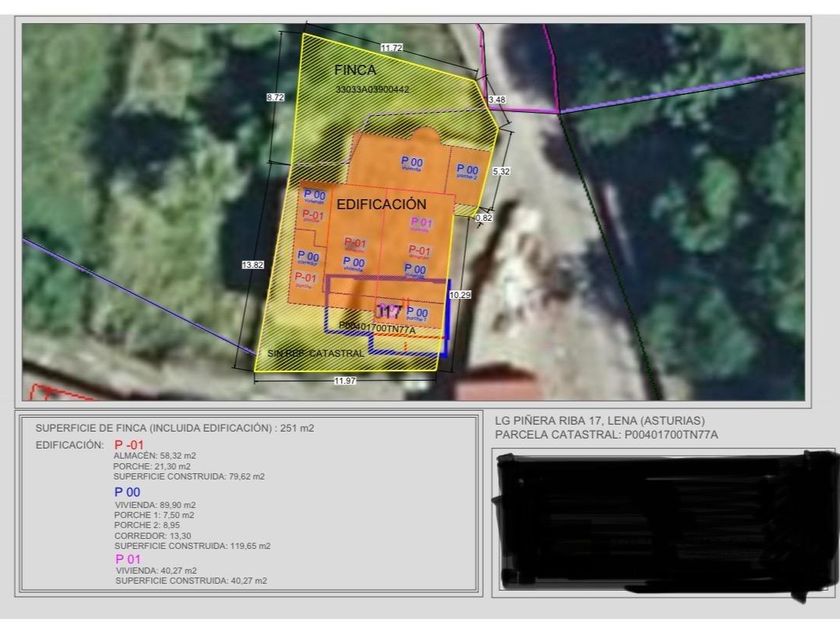Click P00401700TN77A label on the map
This screenshot has width=840, height=630.
pos(377,329)
